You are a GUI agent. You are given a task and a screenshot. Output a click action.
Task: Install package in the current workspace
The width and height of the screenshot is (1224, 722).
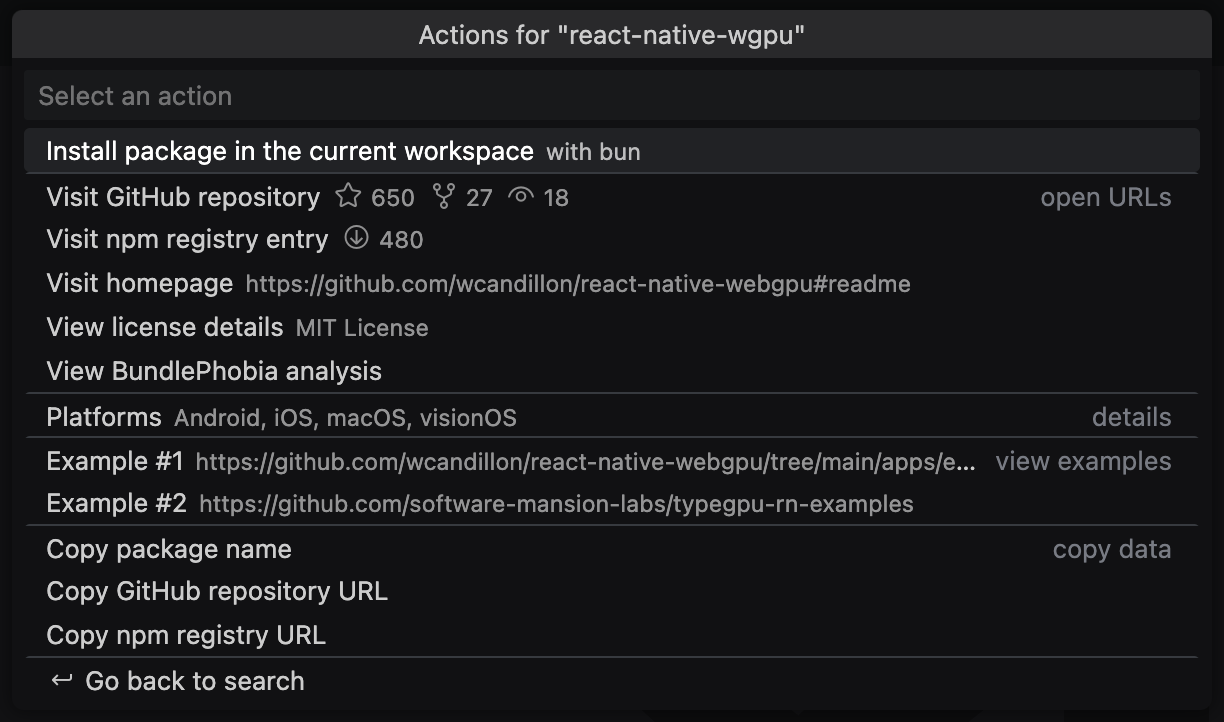pyautogui.click(x=611, y=151)
